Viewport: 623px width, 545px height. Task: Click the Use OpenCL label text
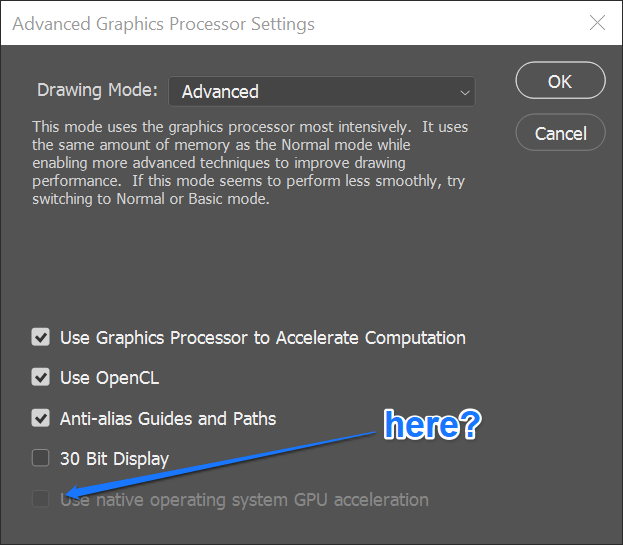pyautogui.click(x=109, y=378)
